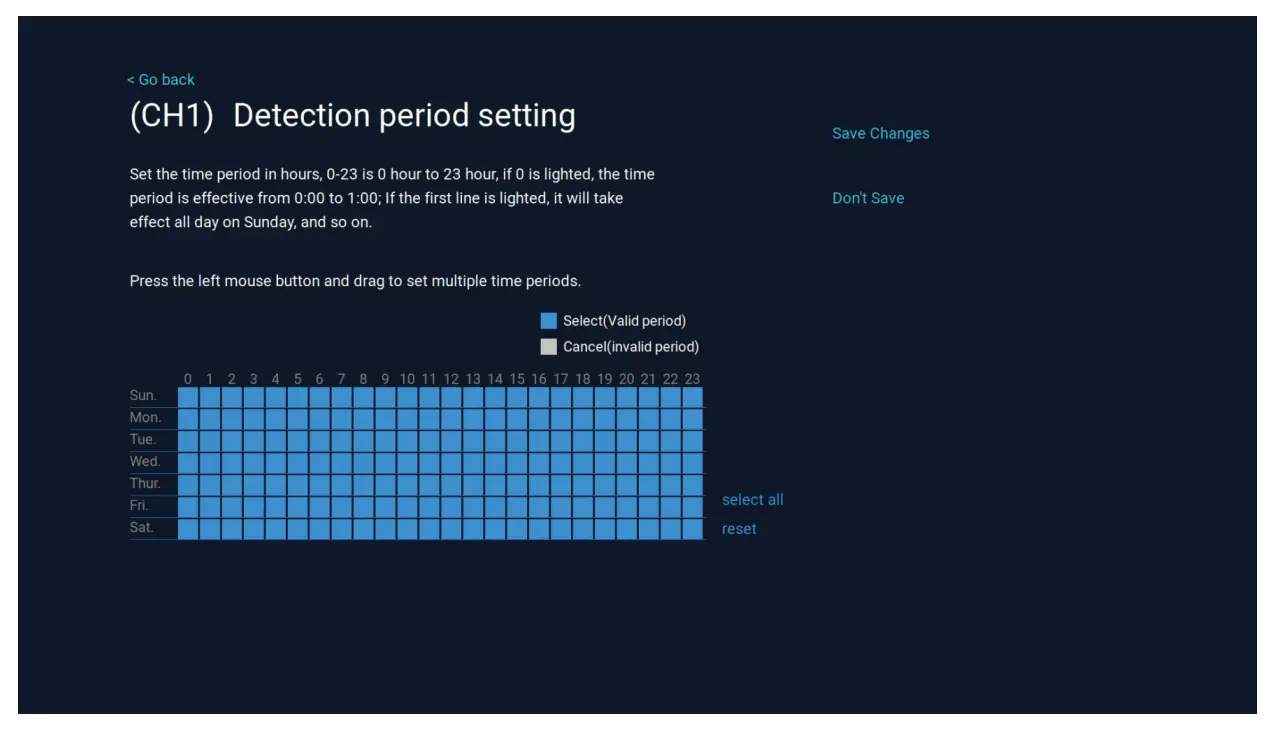The width and height of the screenshot is (1265, 729).
Task: Toggle the Saturday hour 15 cell
Action: point(517,528)
